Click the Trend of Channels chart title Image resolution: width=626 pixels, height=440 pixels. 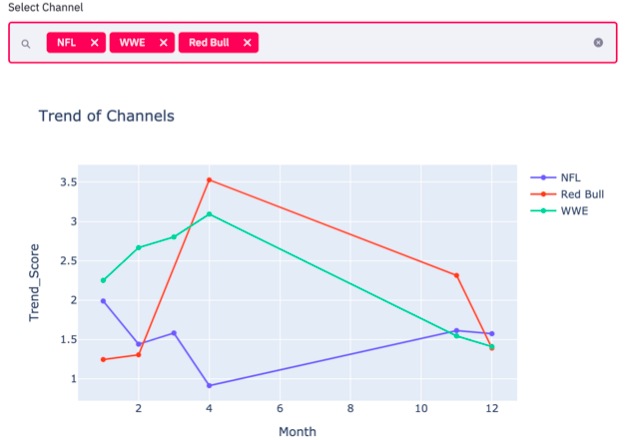point(106,116)
